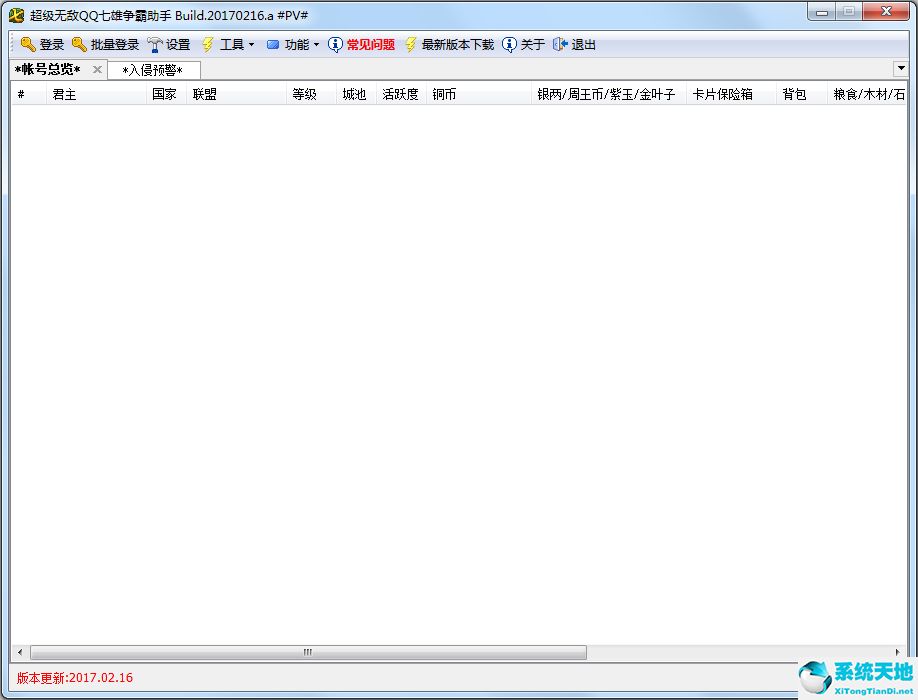Click the 版本更新:2017.02.16 status text
Image resolution: width=918 pixels, height=700 pixels.
(x=74, y=678)
